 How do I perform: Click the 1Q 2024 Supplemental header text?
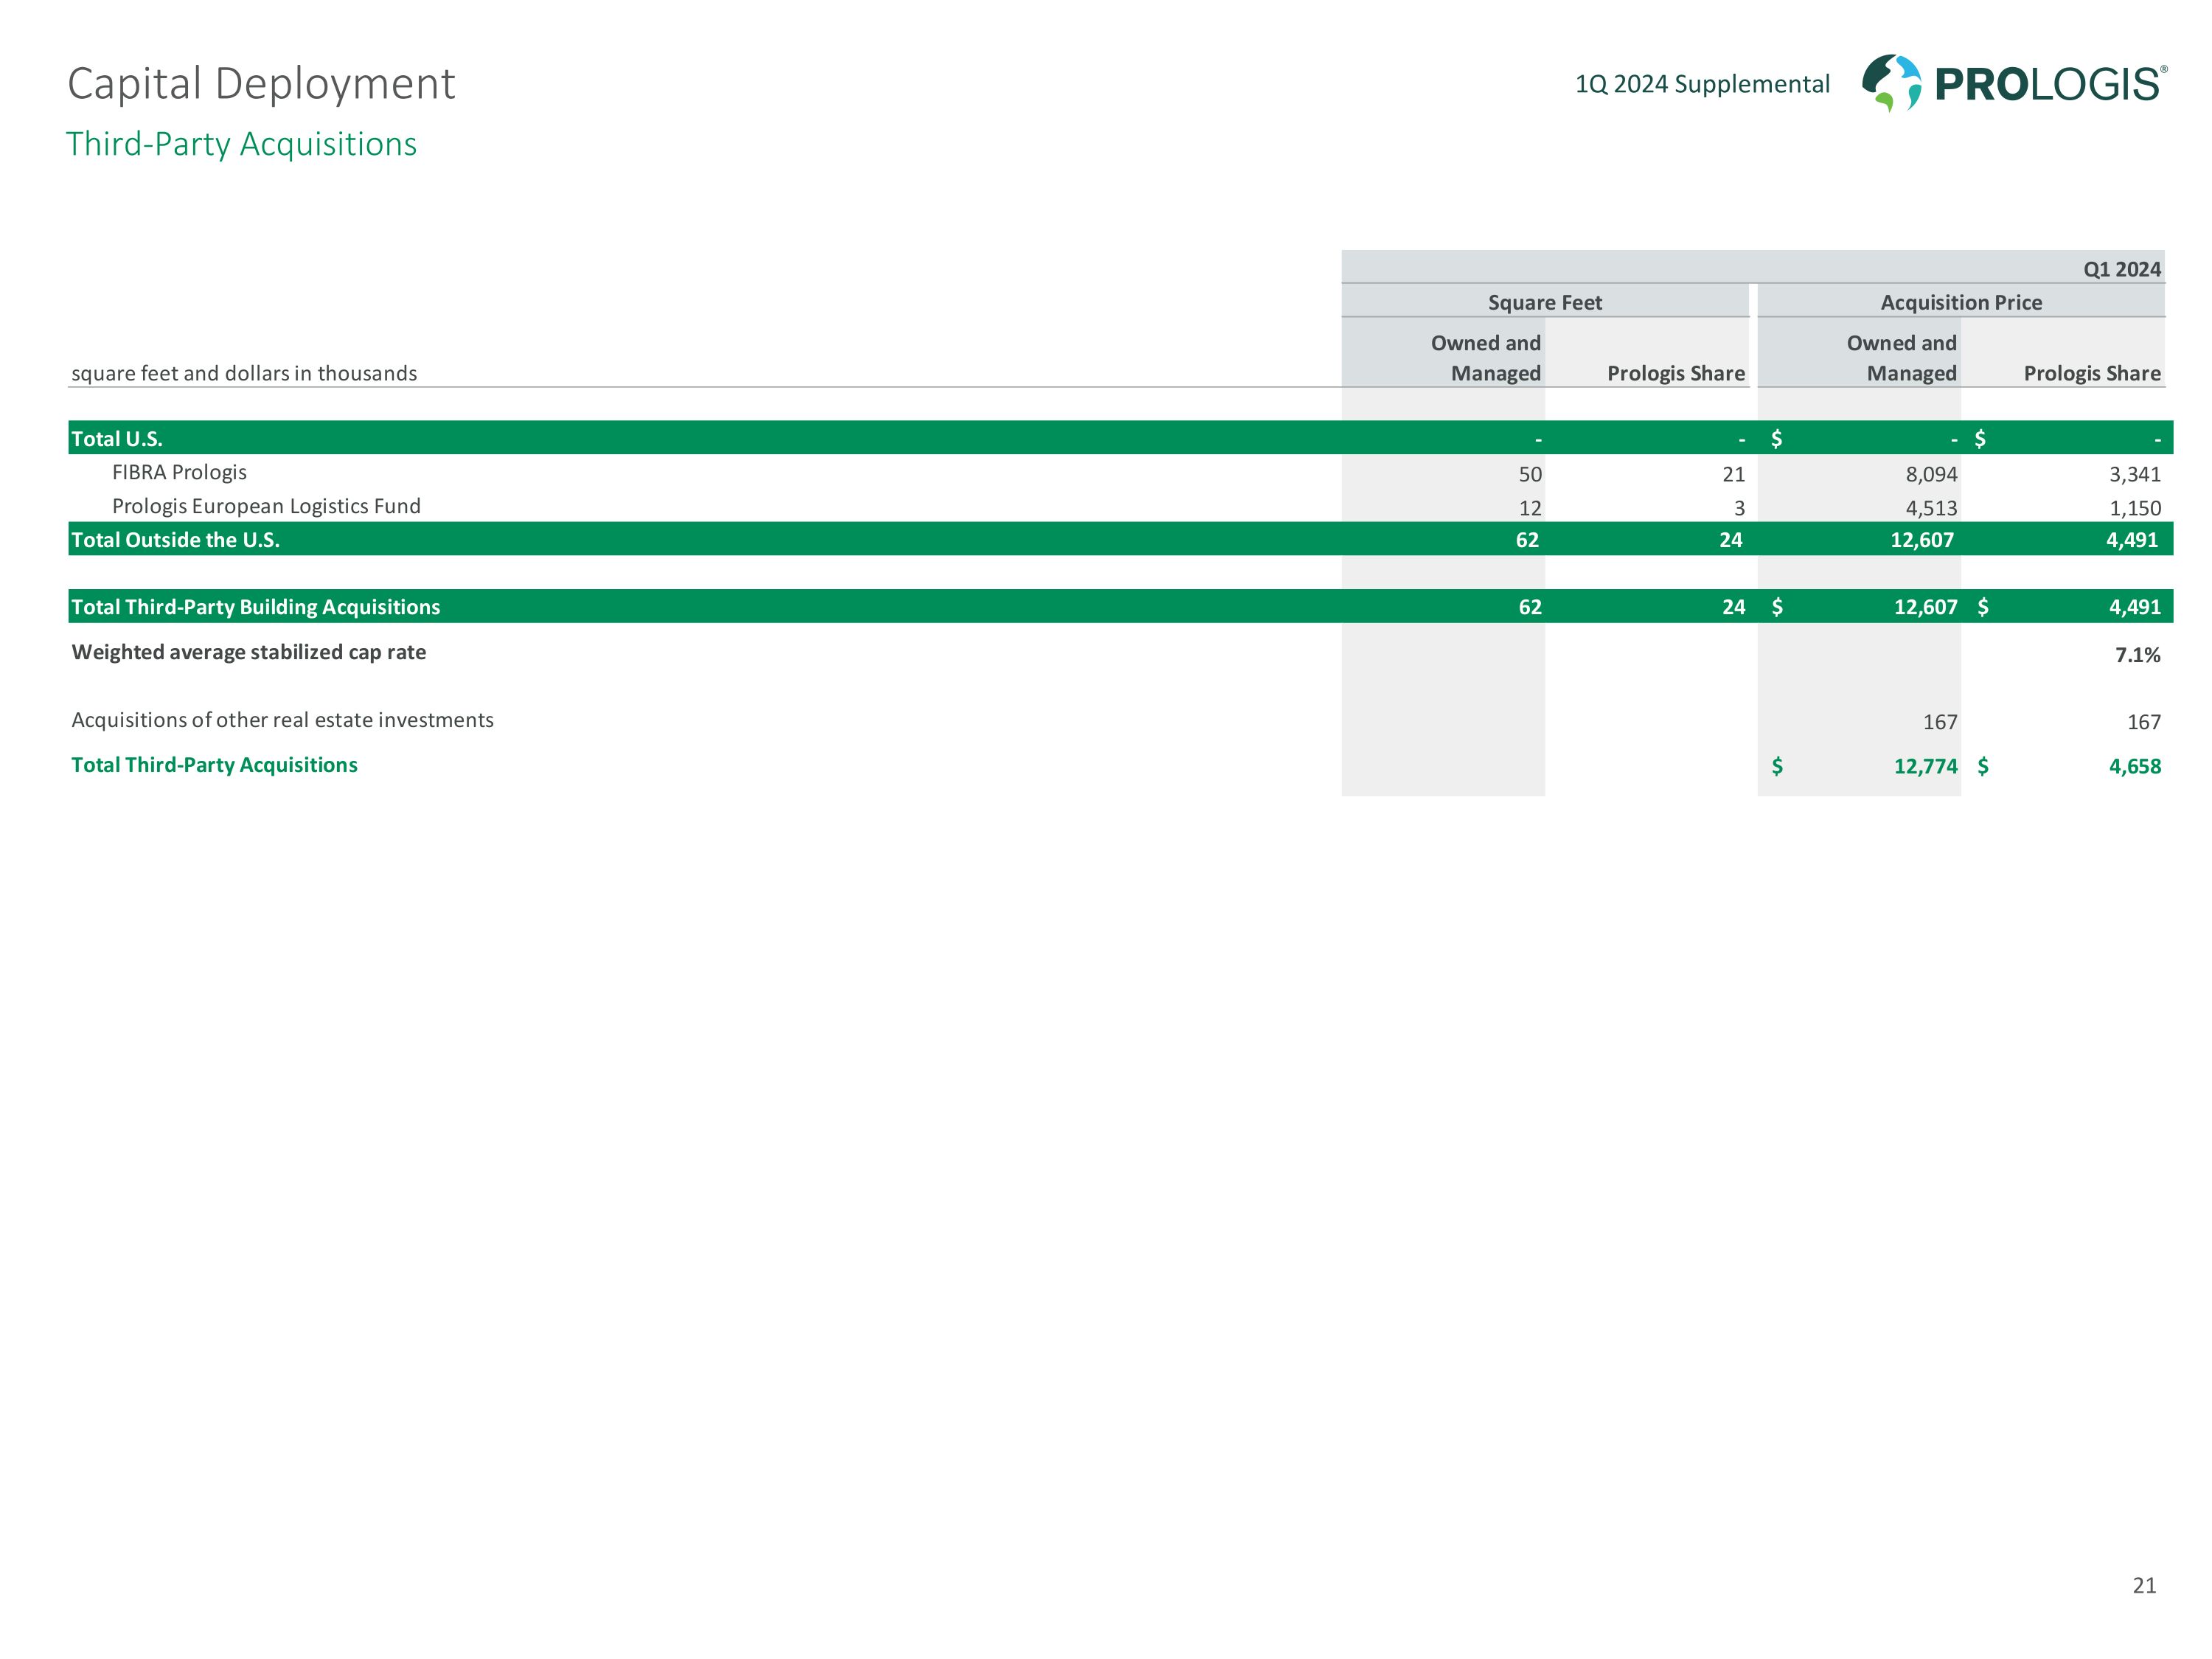coord(1702,84)
